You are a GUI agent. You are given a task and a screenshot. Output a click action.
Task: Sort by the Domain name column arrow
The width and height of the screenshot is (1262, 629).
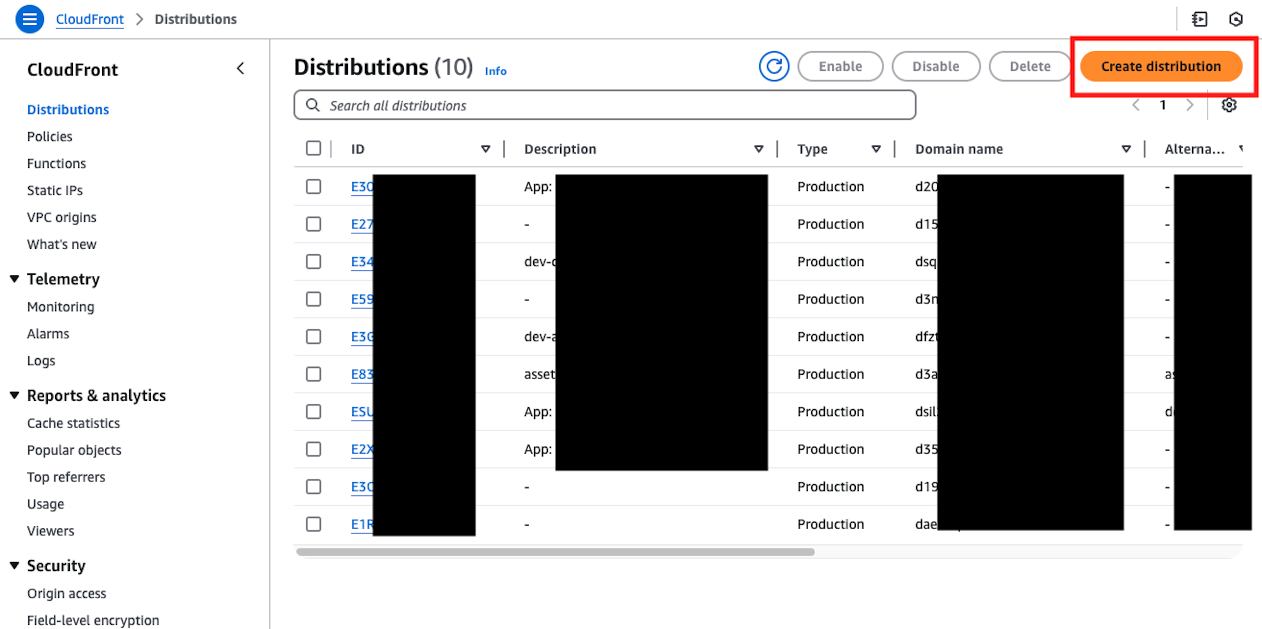pyautogui.click(x=1126, y=149)
